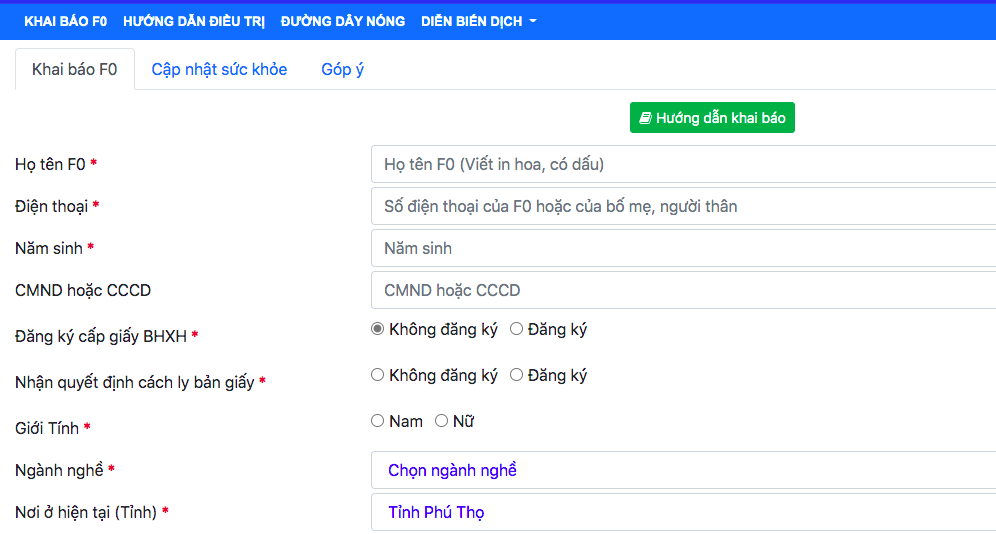This screenshot has width=996, height=534.
Task: Click the Giới Tính label text
Action: click(x=47, y=429)
